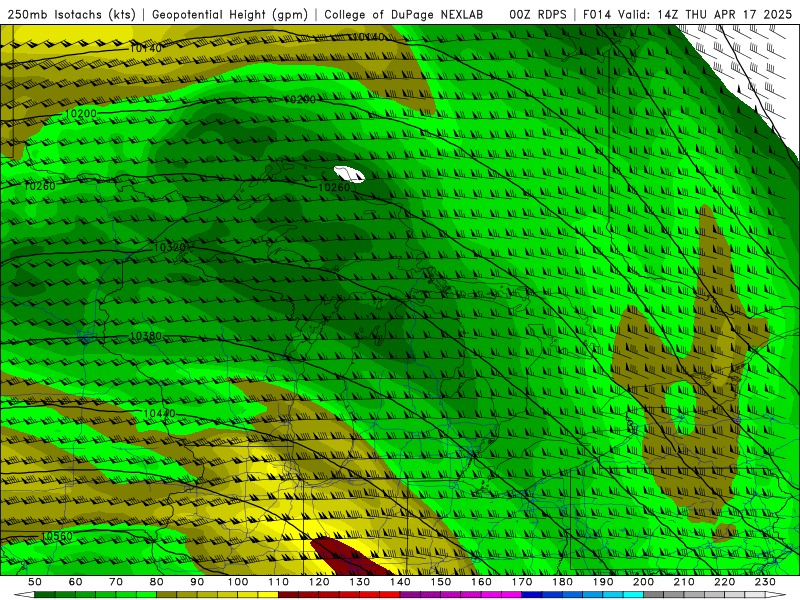
Task: Click the 100 value on the color scale
Action: click(x=238, y=582)
